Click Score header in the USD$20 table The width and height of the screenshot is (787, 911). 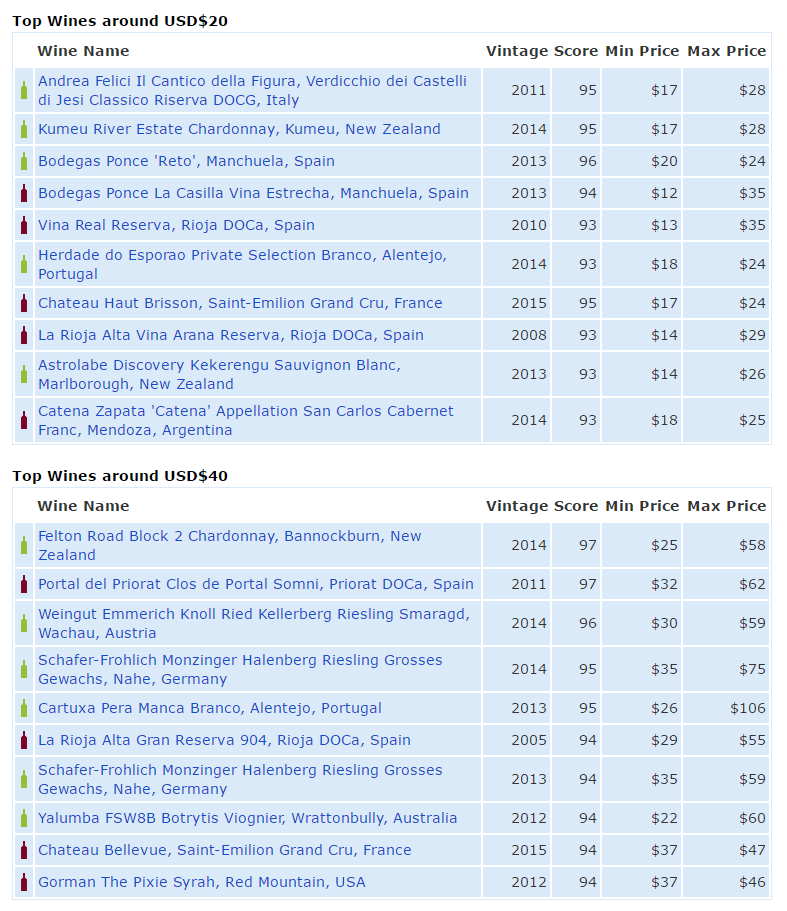[x=576, y=51]
